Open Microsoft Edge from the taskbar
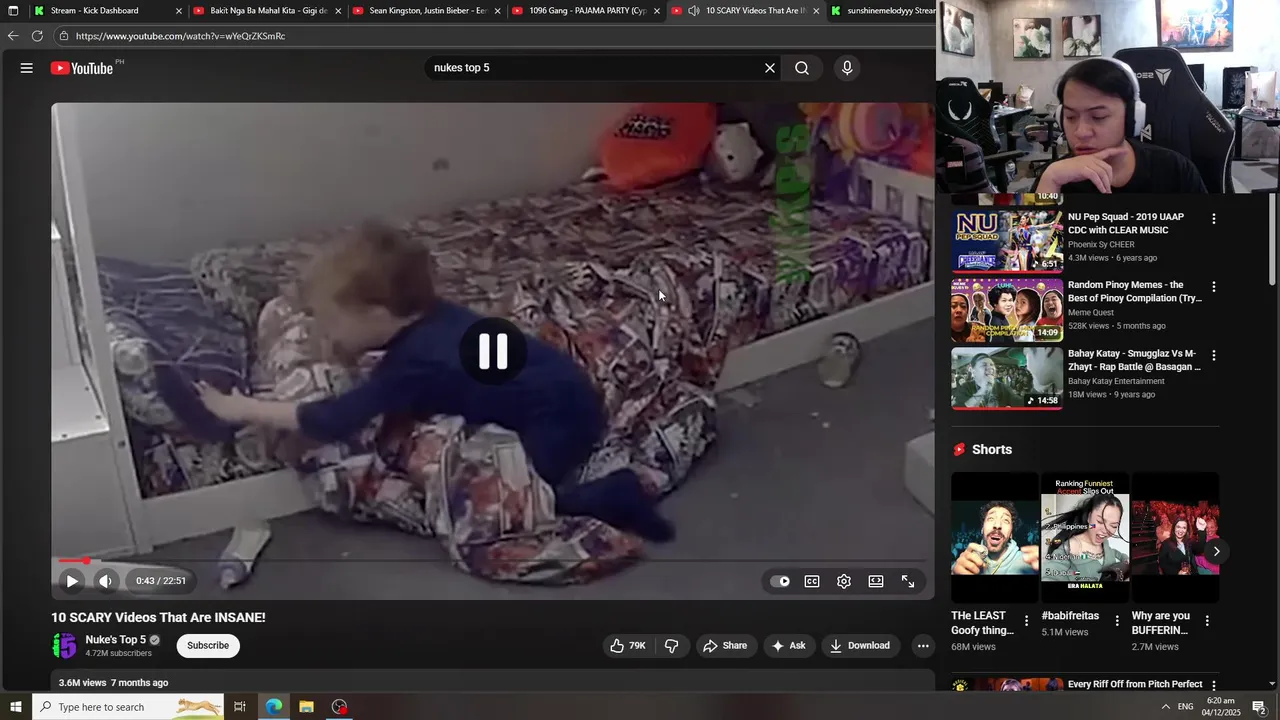This screenshot has width=1280, height=720. point(274,707)
